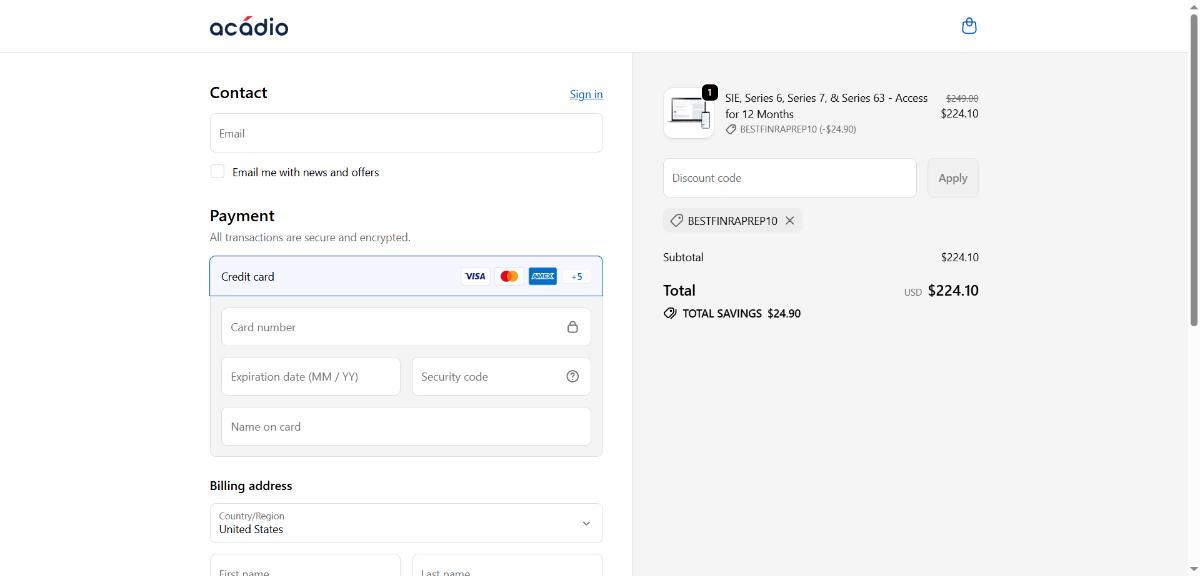This screenshot has height=576, width=1200.
Task: Open the Country/Region dropdown
Action: (x=406, y=523)
